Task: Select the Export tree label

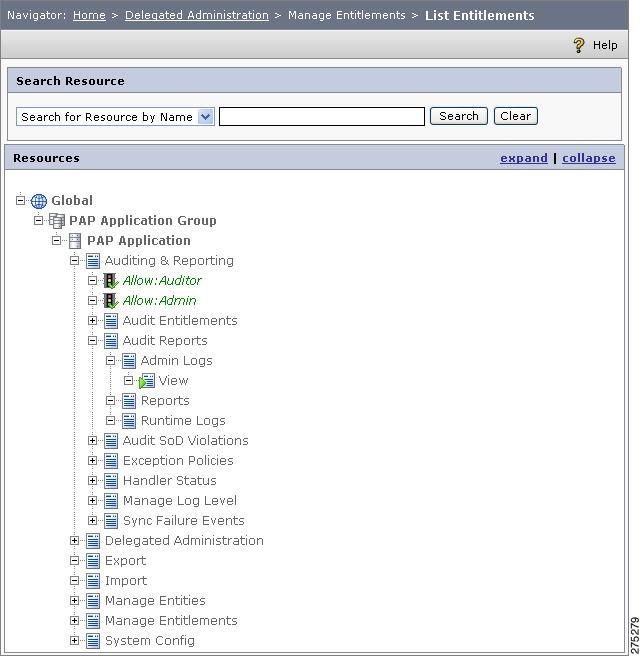Action: [125, 561]
